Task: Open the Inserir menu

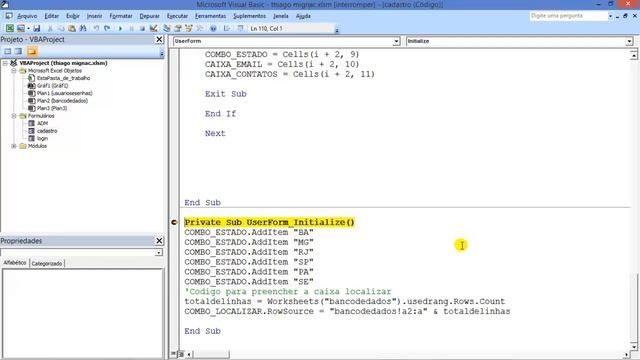Action: [94, 16]
